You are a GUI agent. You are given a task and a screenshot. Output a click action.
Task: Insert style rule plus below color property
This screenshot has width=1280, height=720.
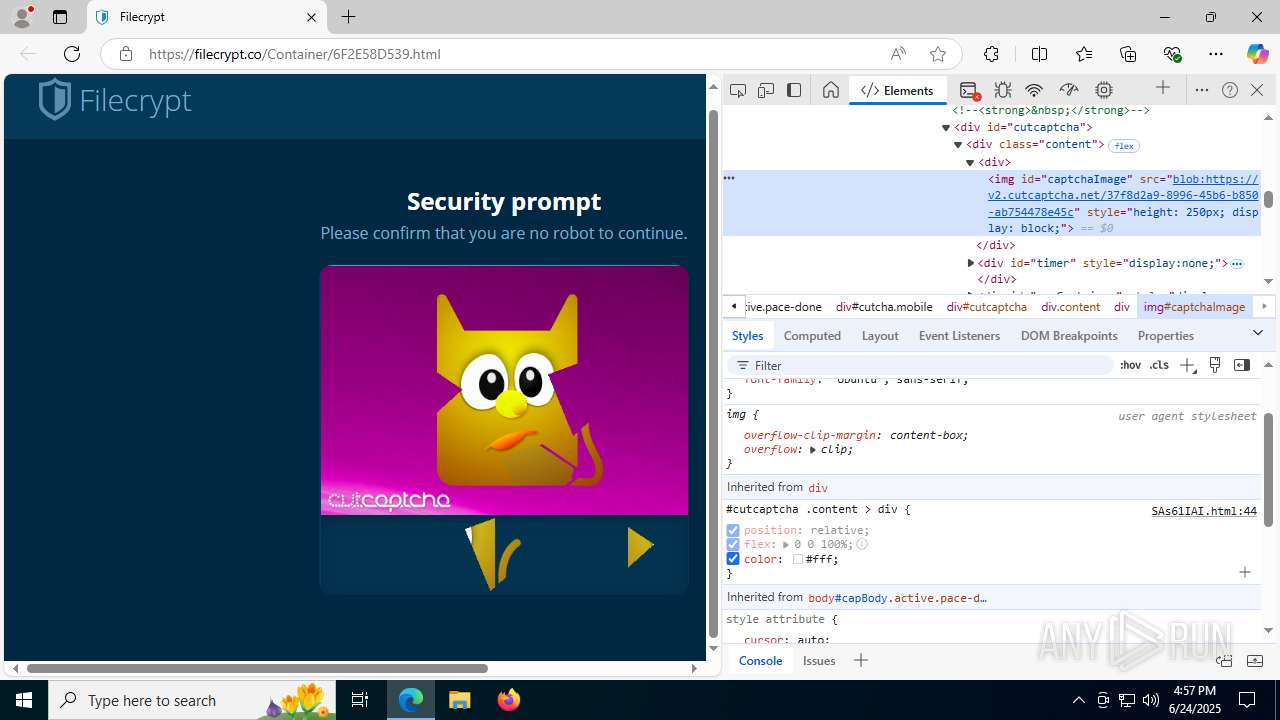tap(1245, 572)
